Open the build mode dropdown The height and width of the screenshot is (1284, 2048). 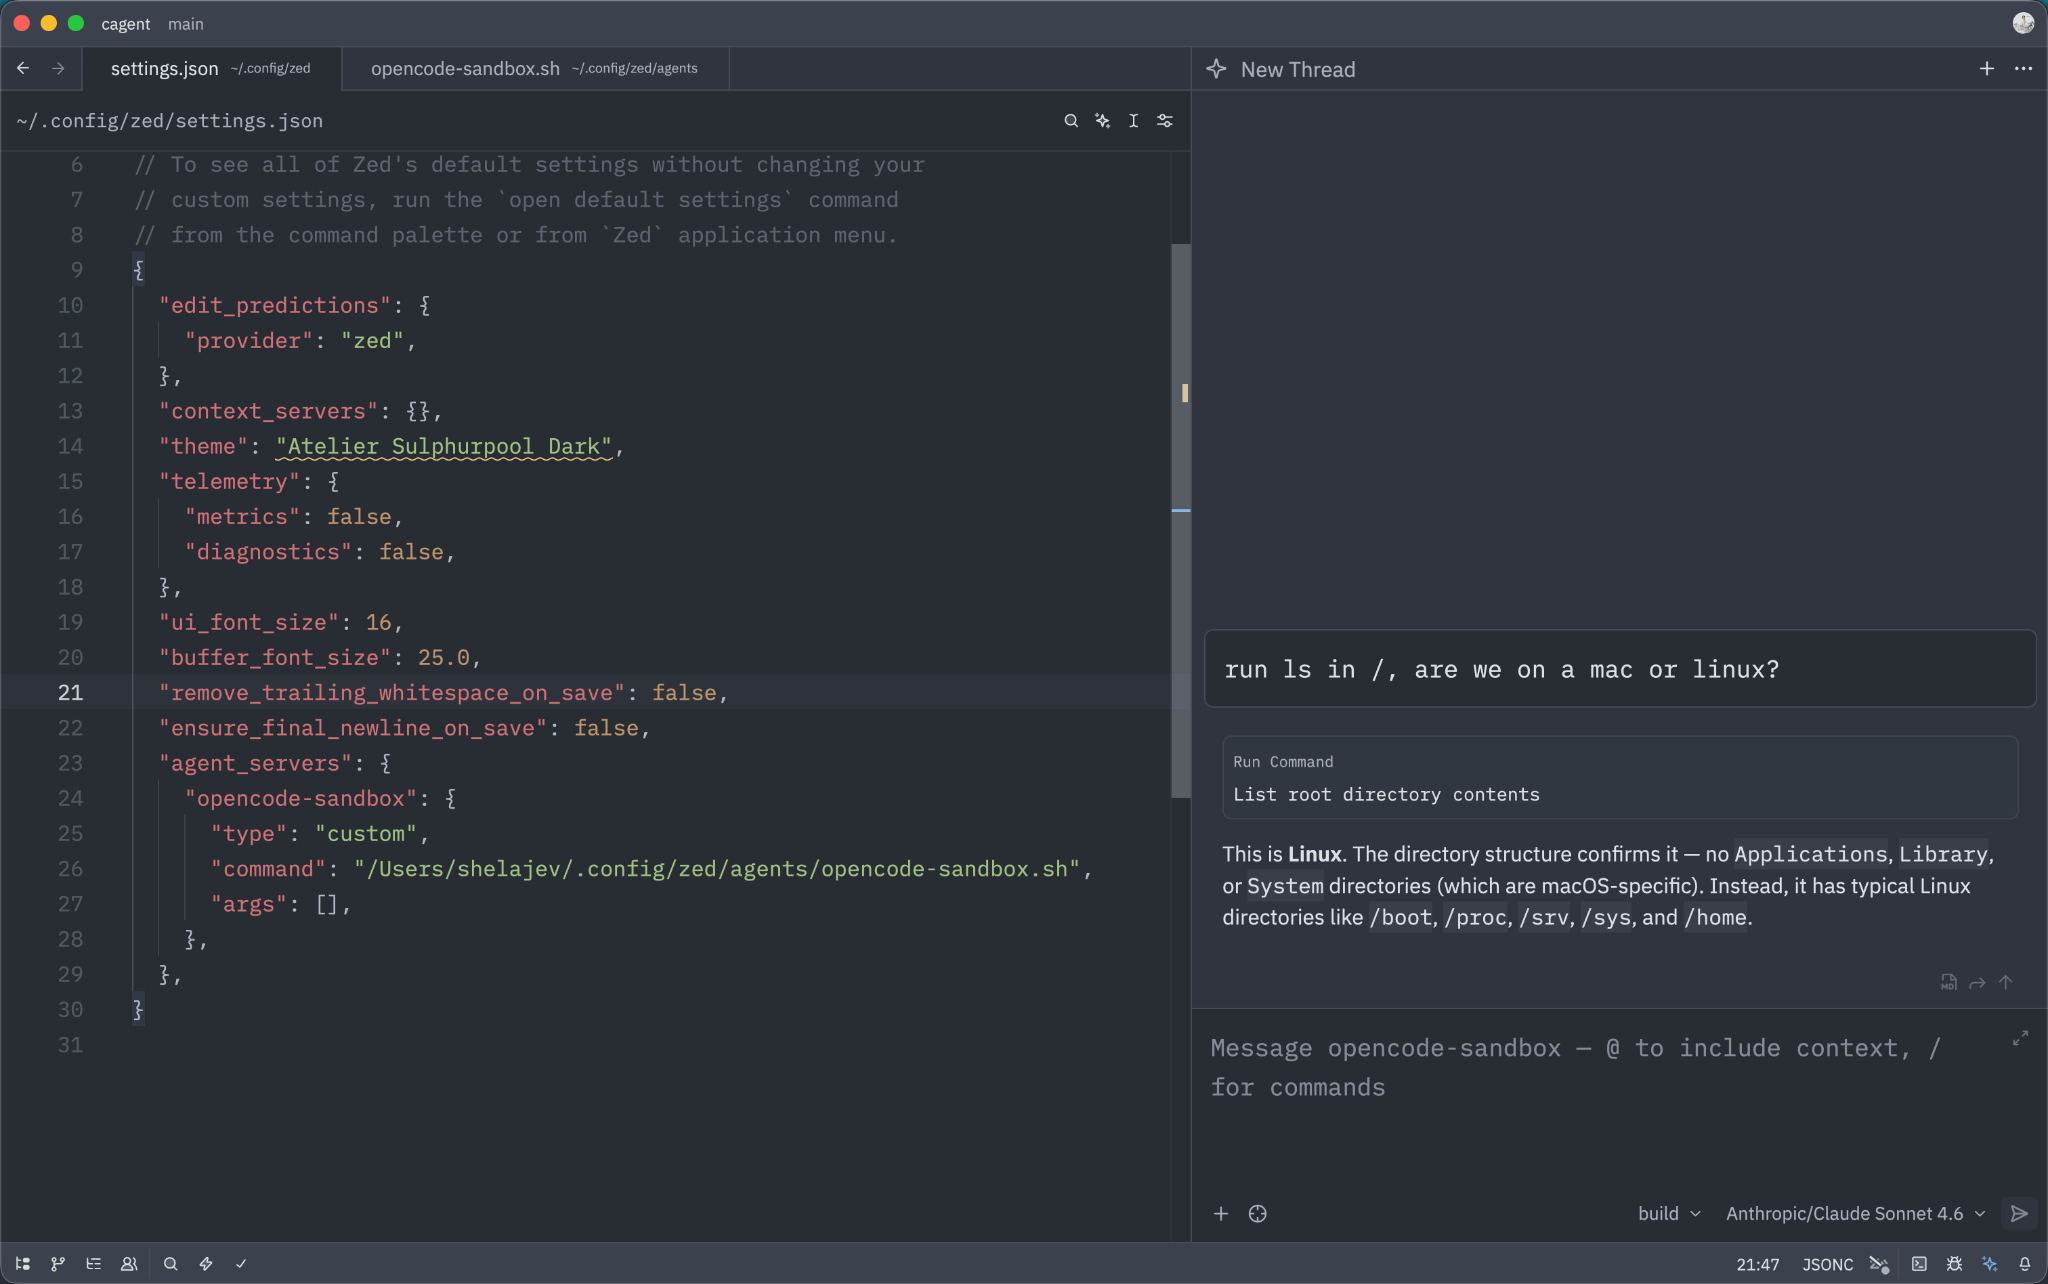click(1669, 1213)
